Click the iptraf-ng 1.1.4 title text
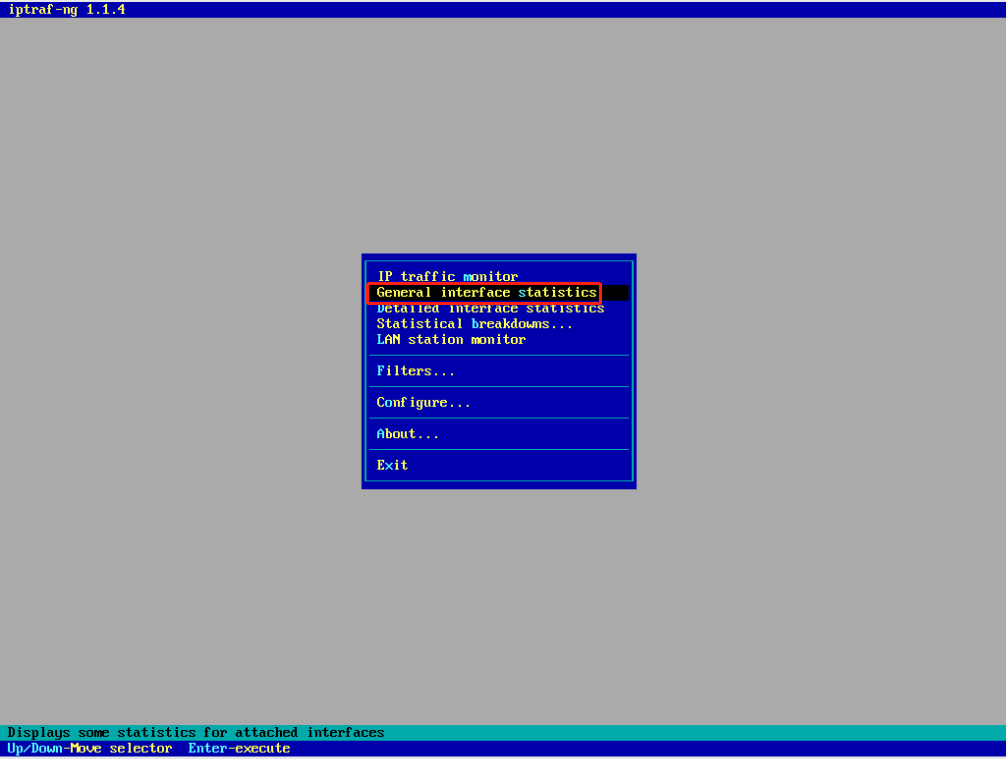This screenshot has width=1006, height=759. [x=65, y=9]
